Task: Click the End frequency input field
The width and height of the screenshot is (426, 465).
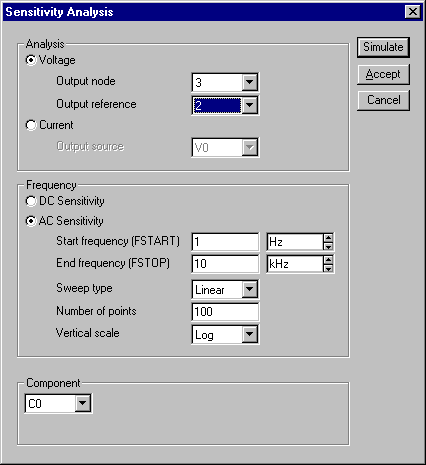Action: pos(225,264)
